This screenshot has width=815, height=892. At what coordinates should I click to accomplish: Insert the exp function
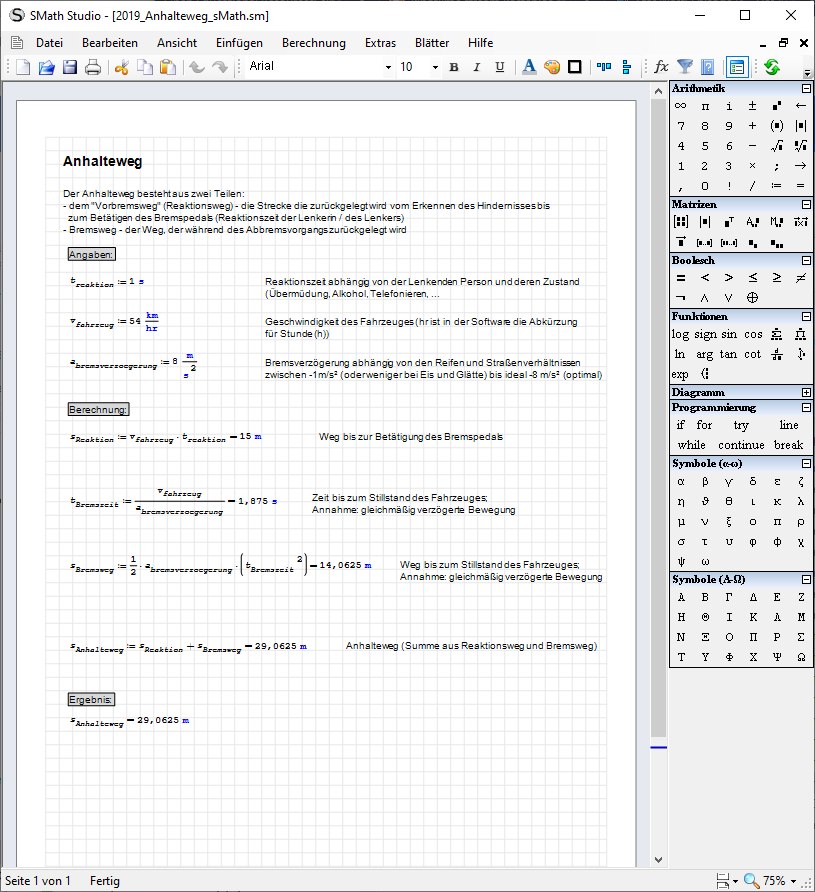pyautogui.click(x=680, y=374)
